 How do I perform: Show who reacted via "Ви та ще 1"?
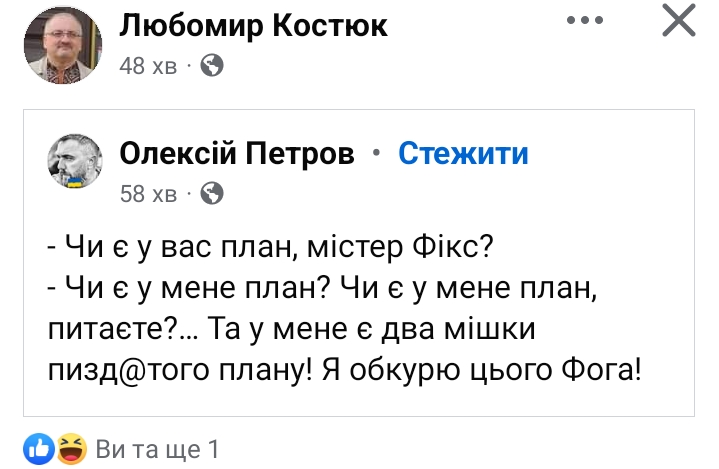click(156, 450)
